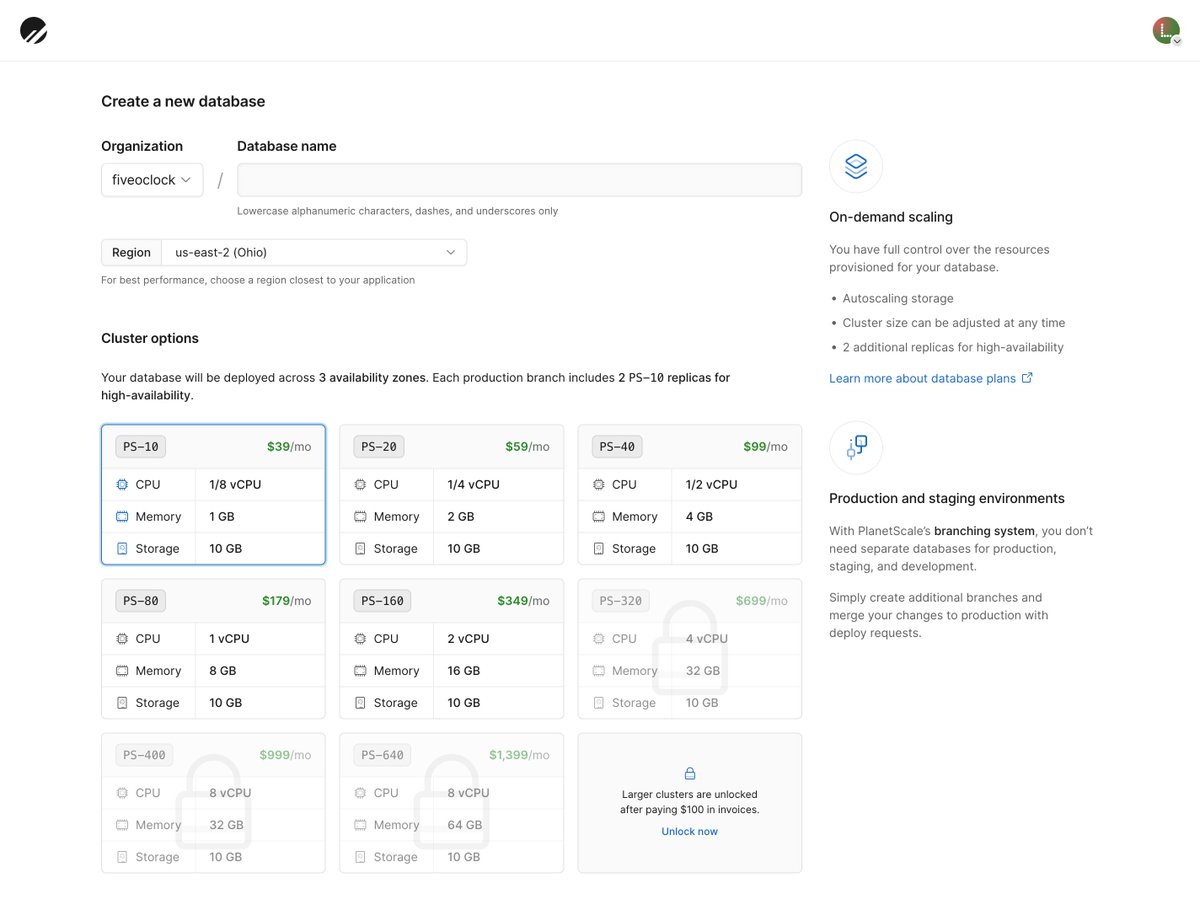Image resolution: width=1200 pixels, height=910 pixels.
Task: Click the 16 GB memory value
Action: click(464, 670)
